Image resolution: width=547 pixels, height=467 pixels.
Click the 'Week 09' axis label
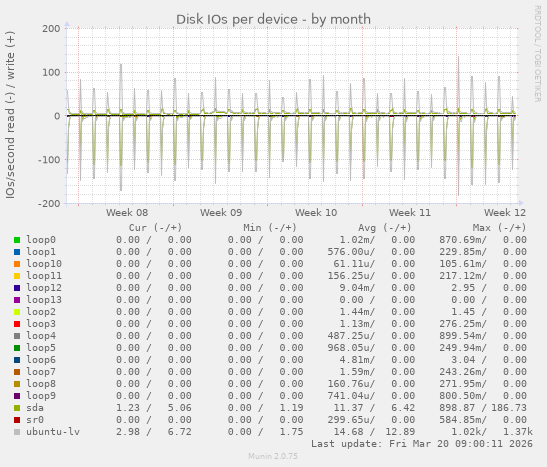pyautogui.click(x=221, y=213)
